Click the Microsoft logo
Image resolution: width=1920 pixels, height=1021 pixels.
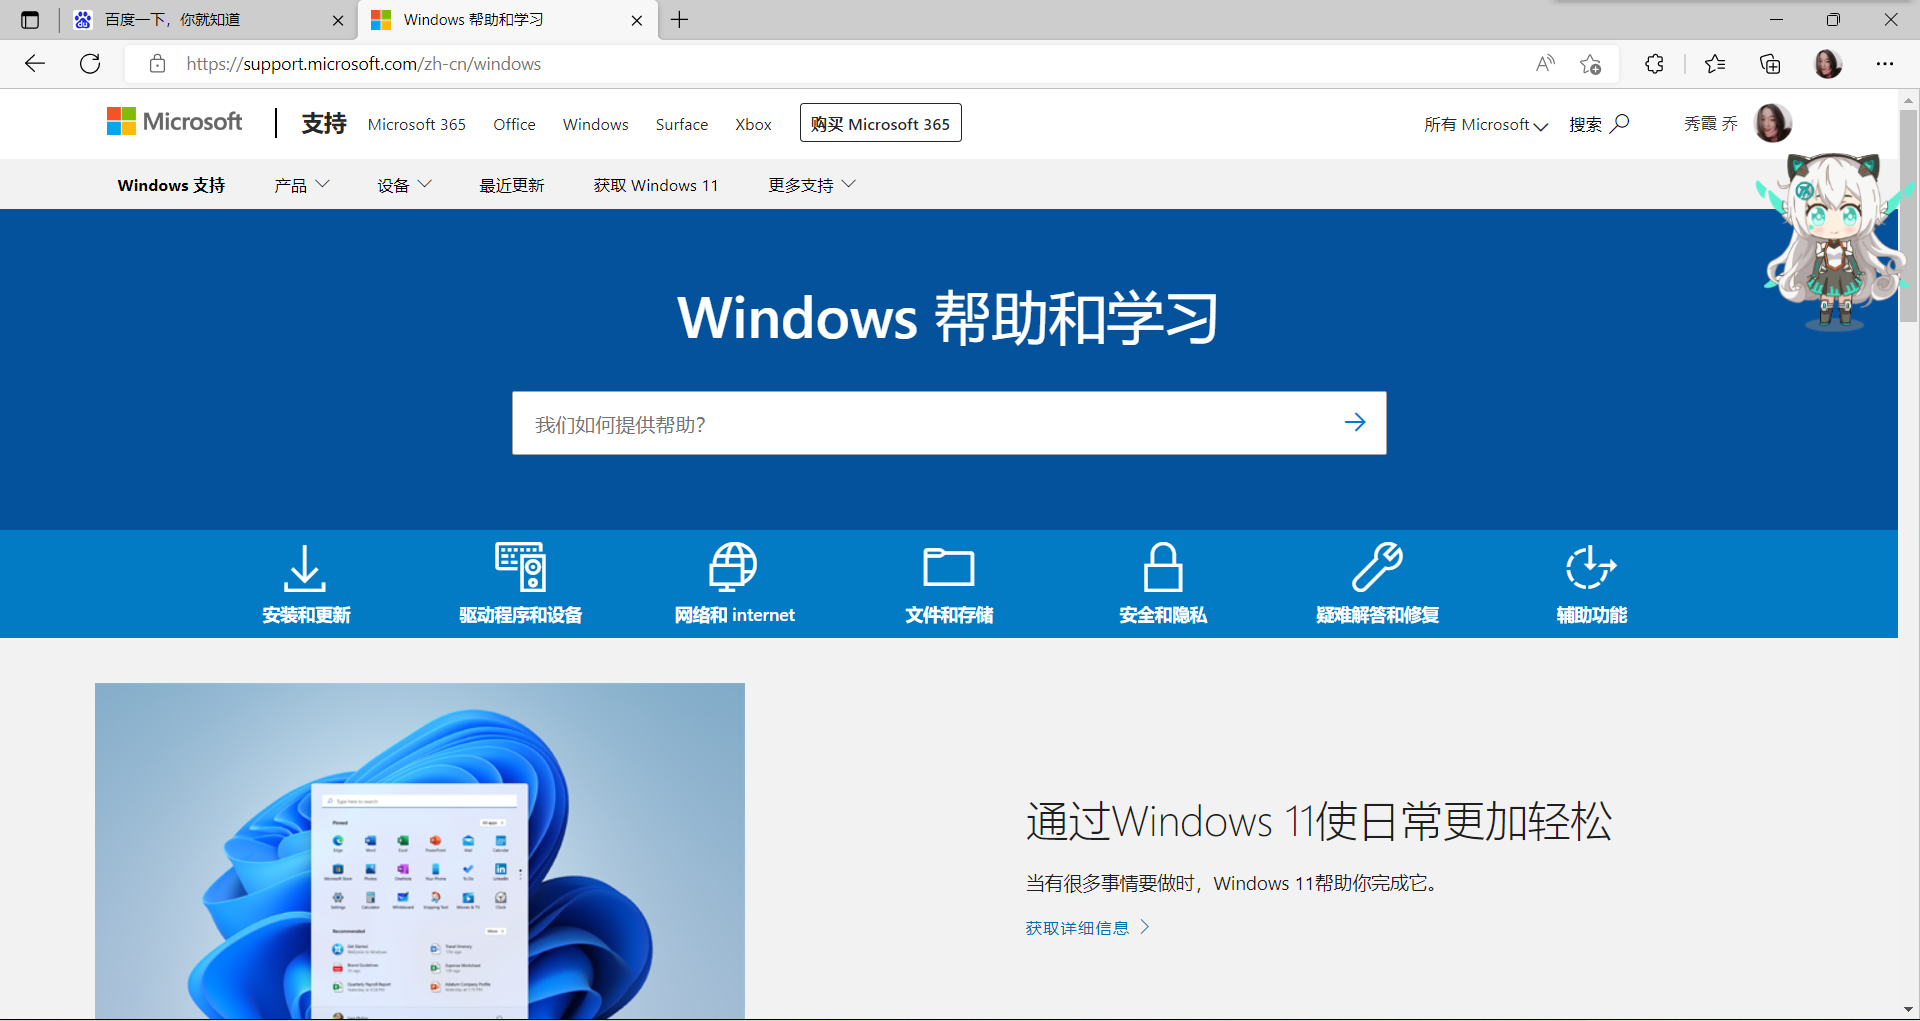175,122
